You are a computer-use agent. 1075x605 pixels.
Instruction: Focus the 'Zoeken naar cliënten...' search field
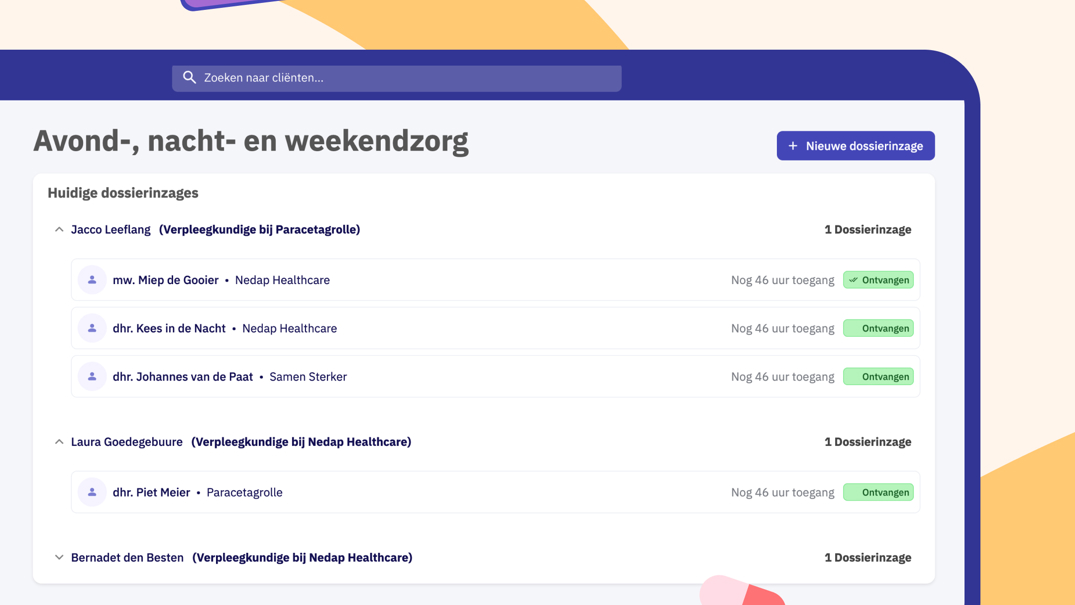coord(396,78)
